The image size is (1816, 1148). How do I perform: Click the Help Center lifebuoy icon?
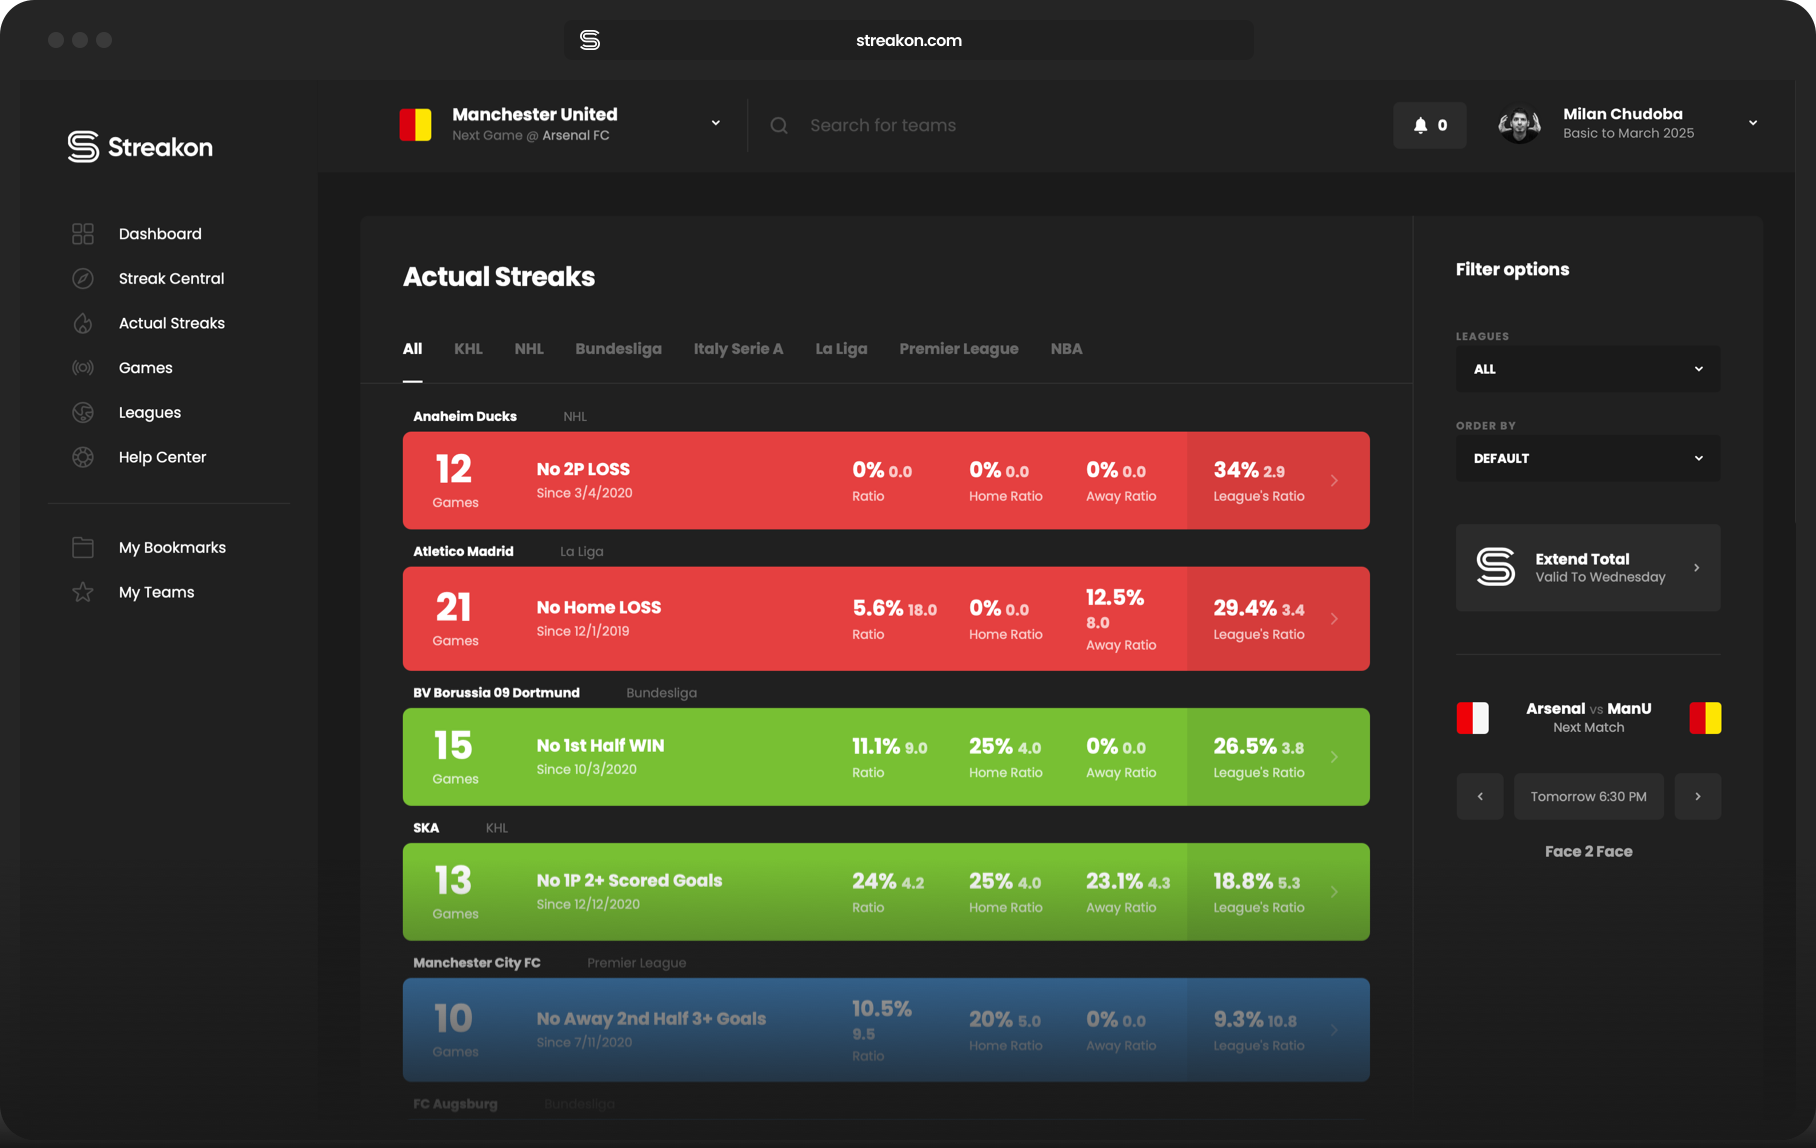[x=83, y=457]
